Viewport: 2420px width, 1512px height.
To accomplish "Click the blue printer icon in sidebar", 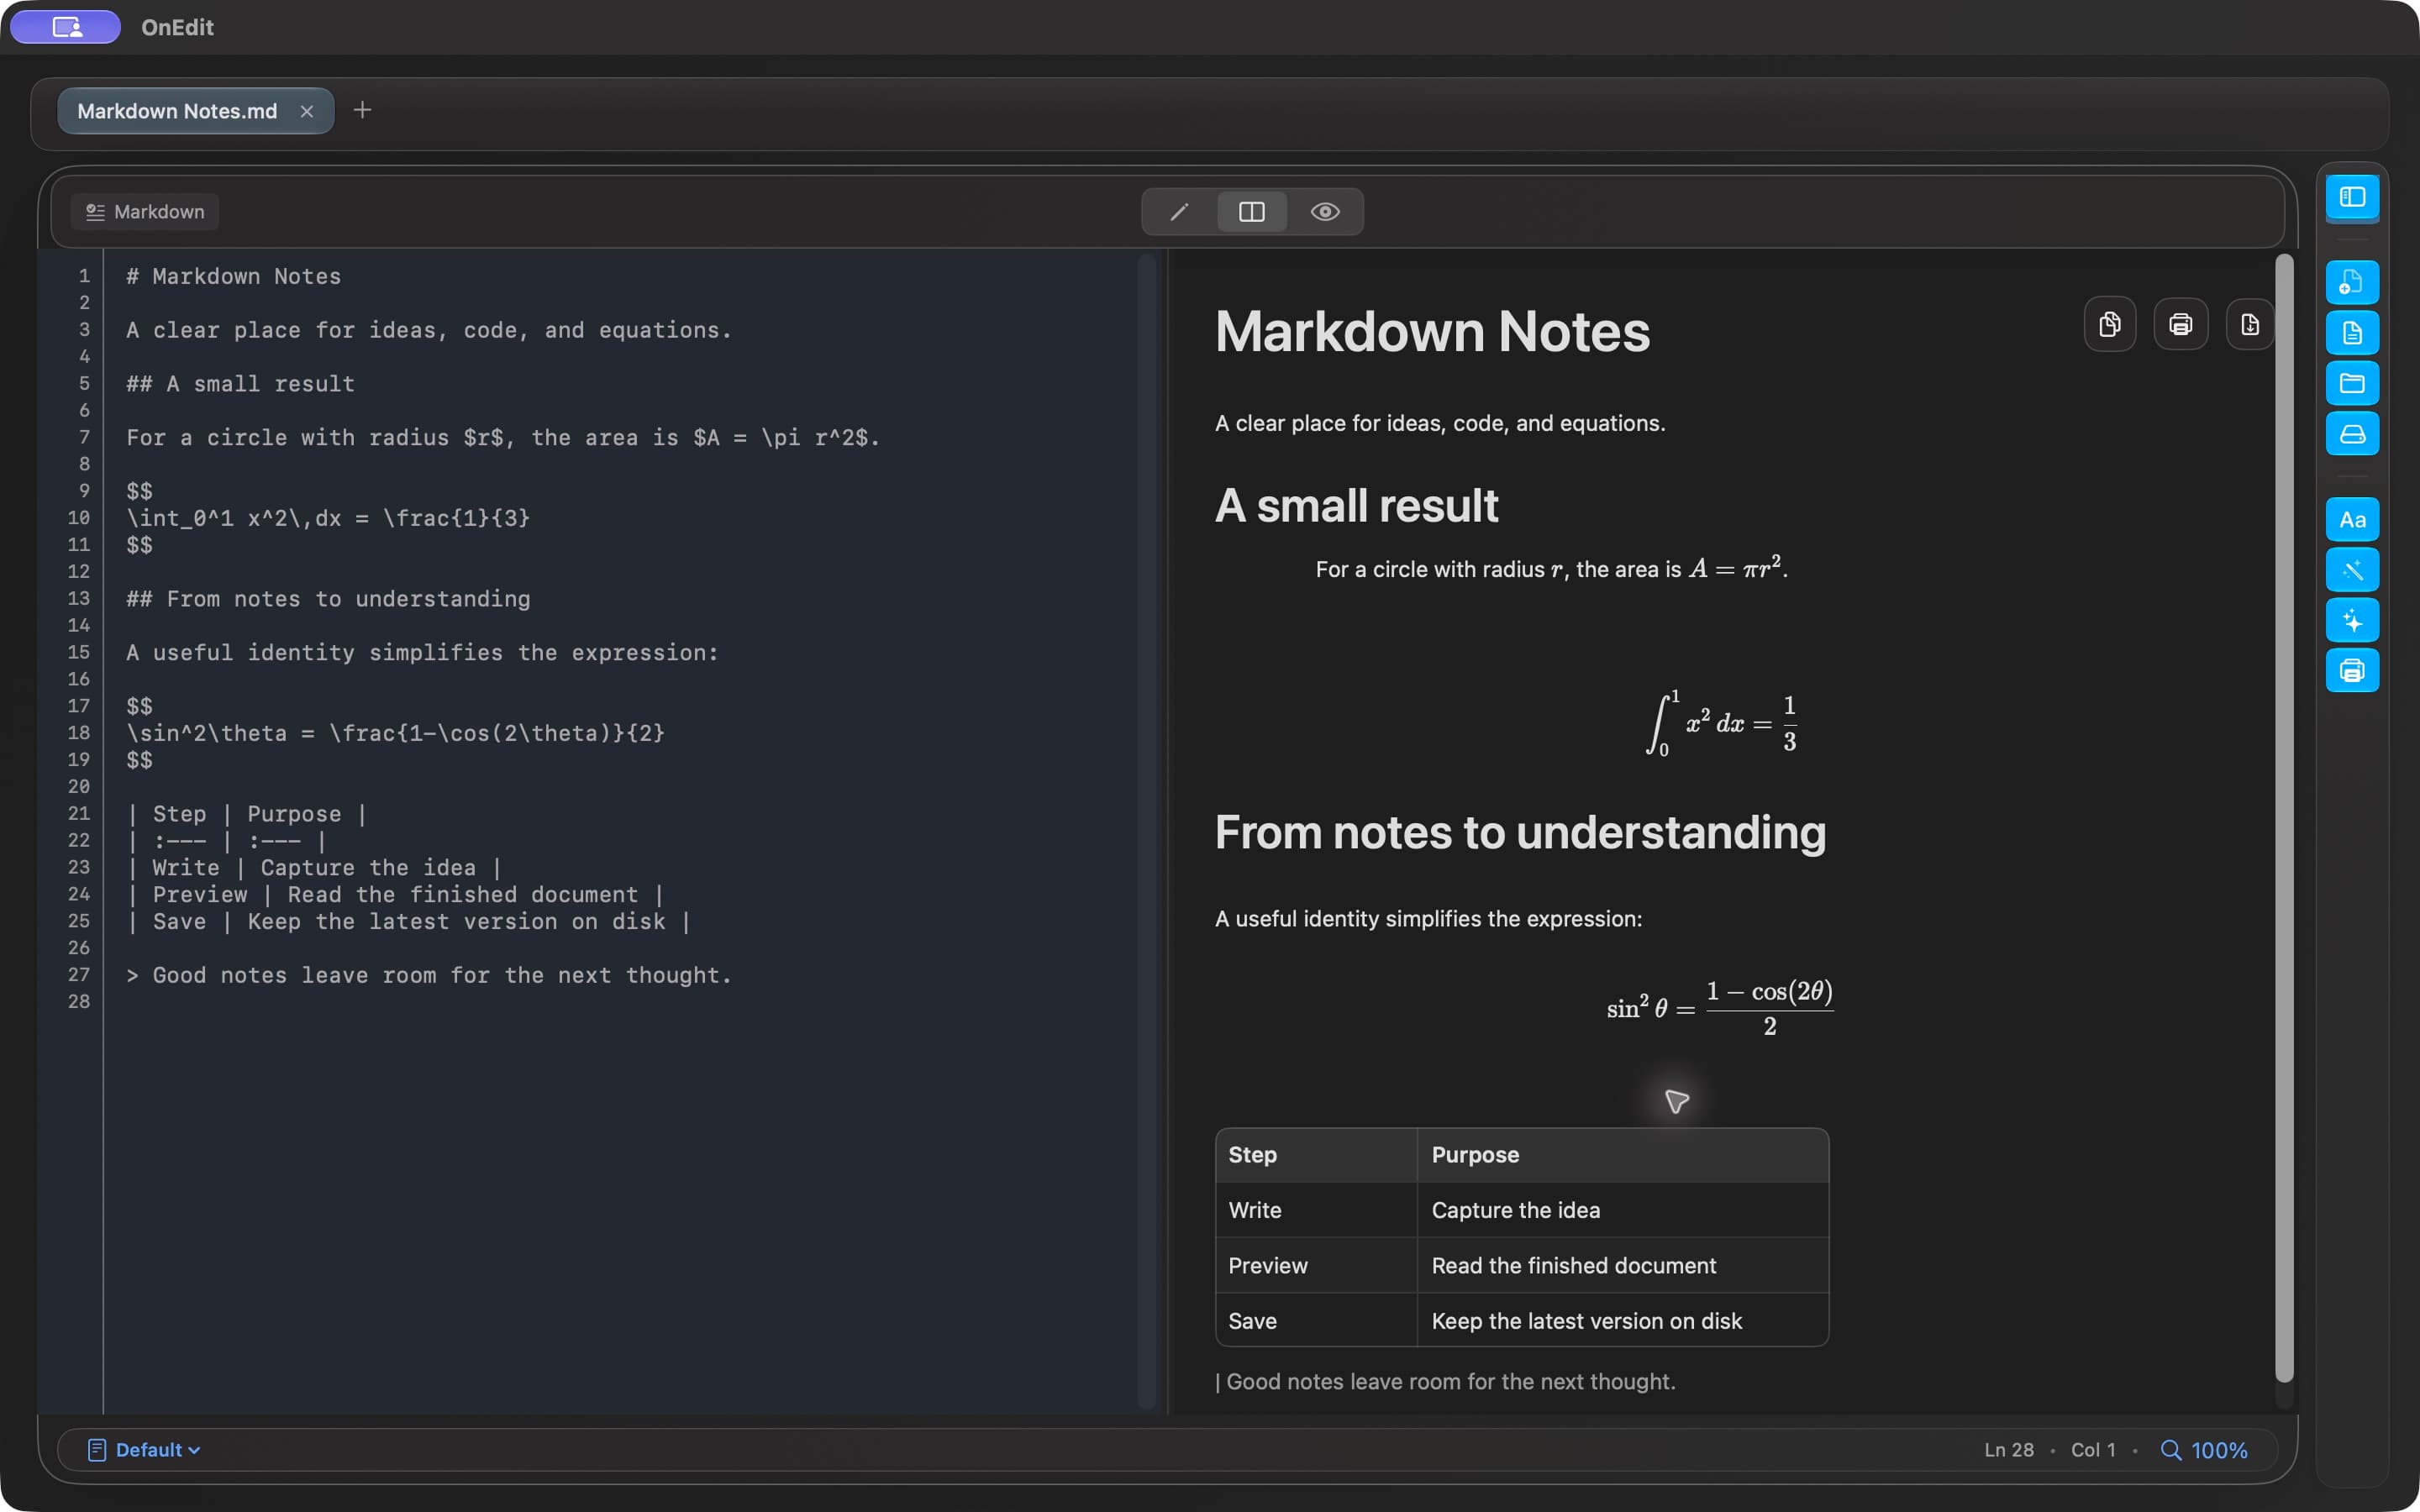I will point(2352,671).
